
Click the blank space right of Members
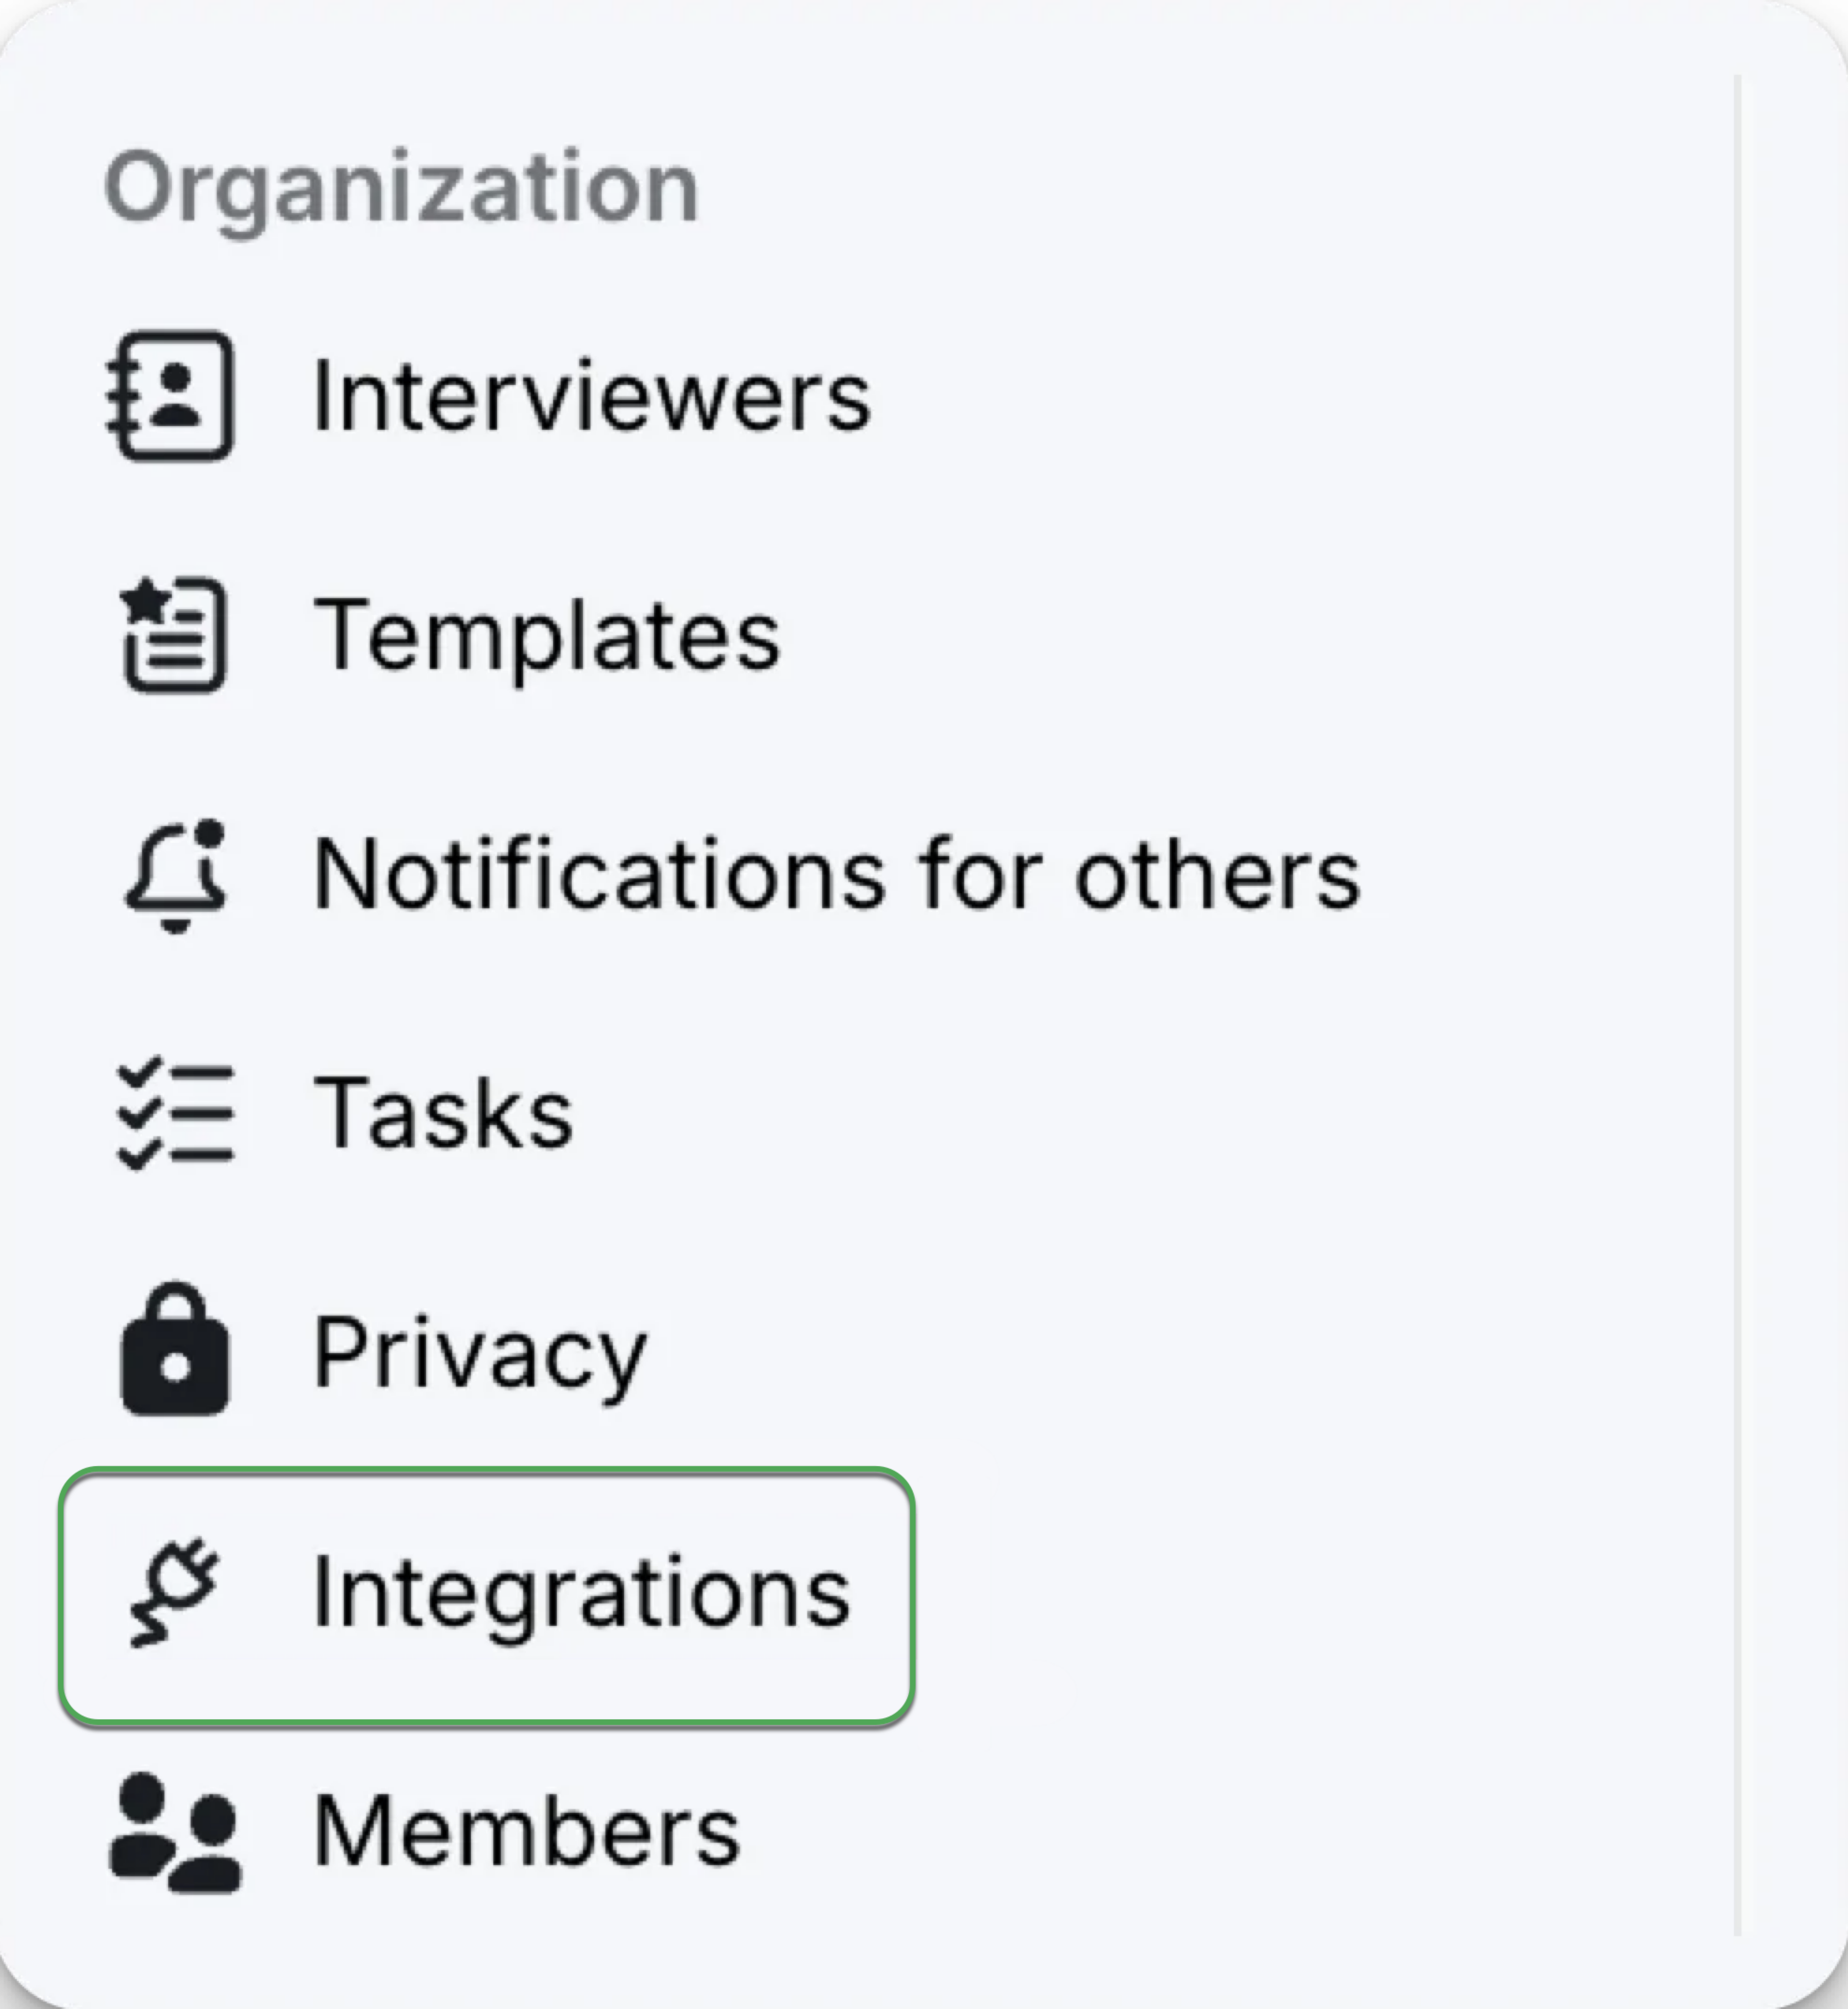1200,1831
